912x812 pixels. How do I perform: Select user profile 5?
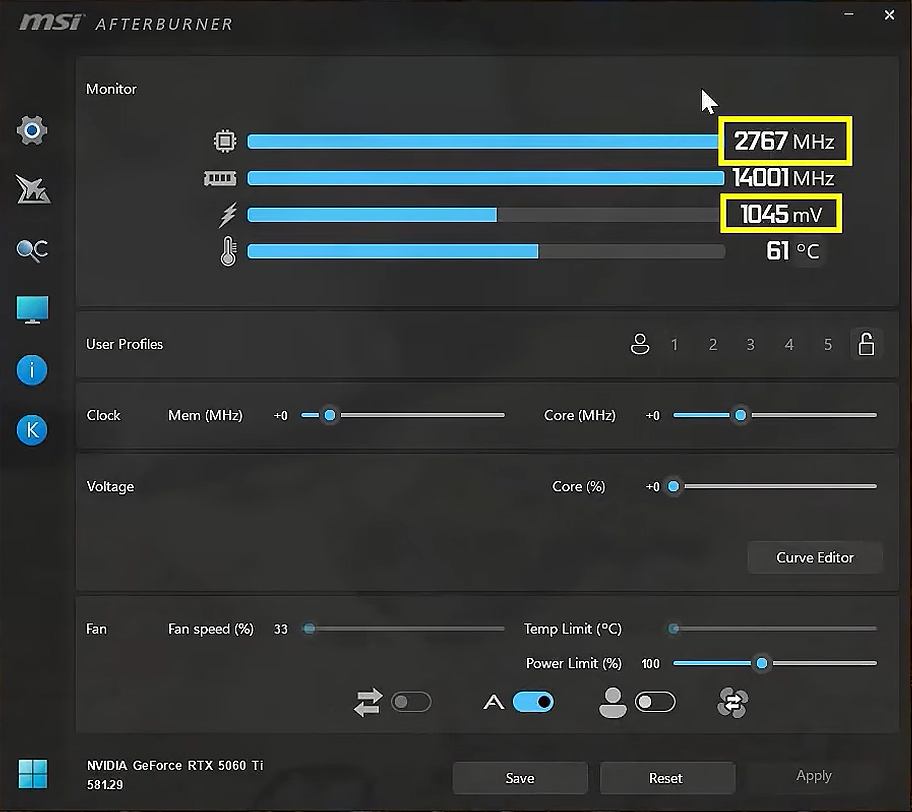click(827, 344)
